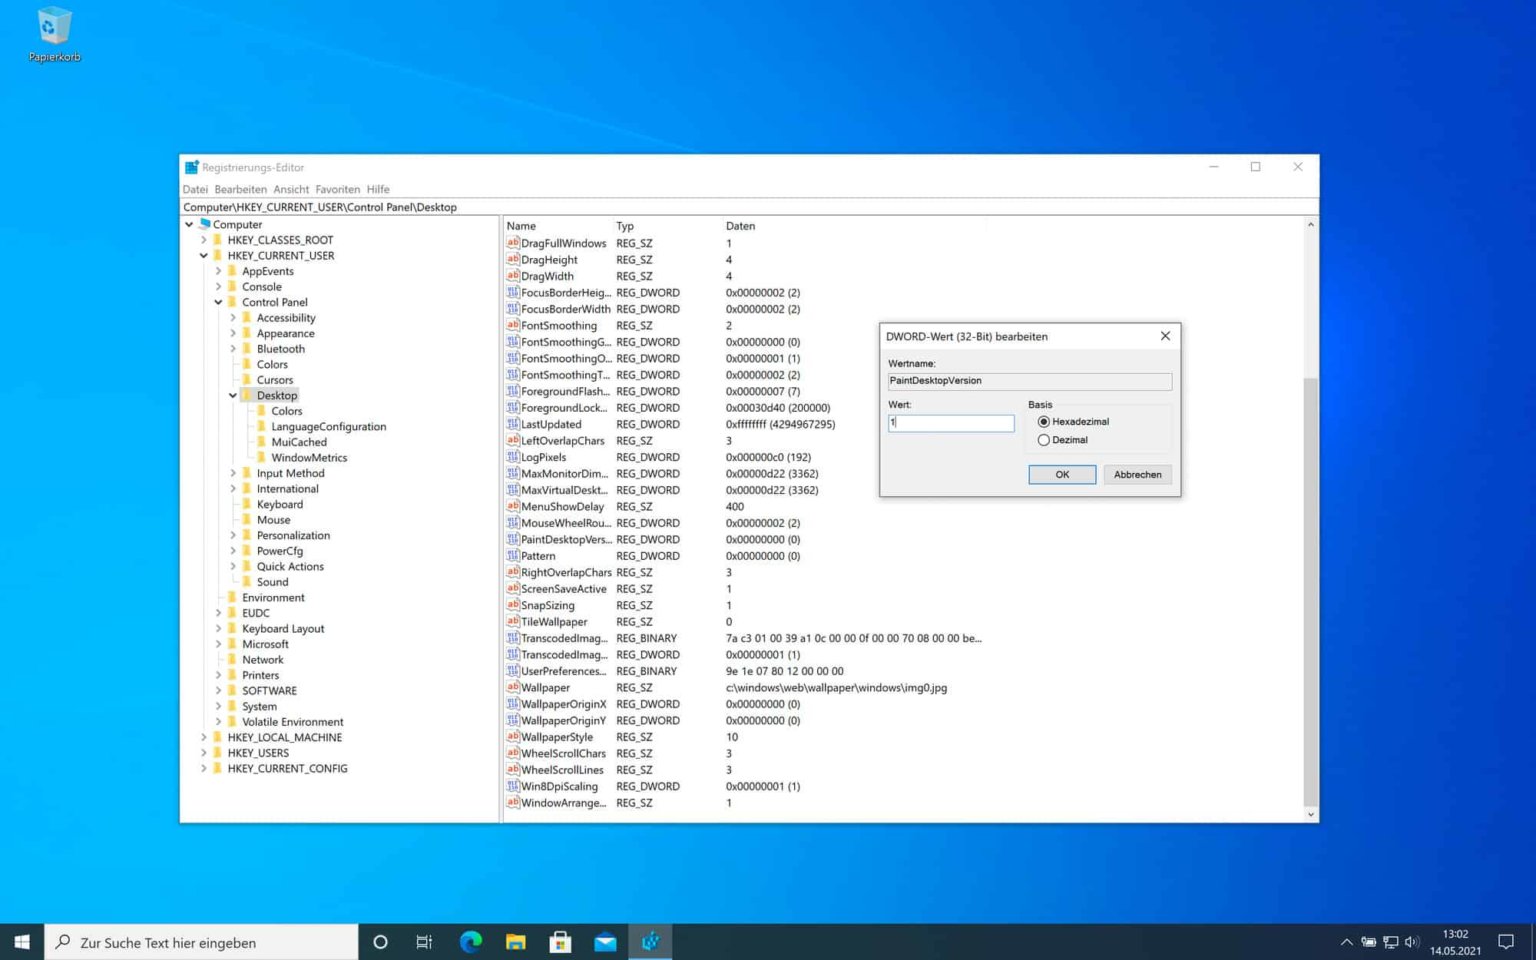This screenshot has width=1536, height=960.
Task: Open the Mail app from the taskbar
Action: 605,941
